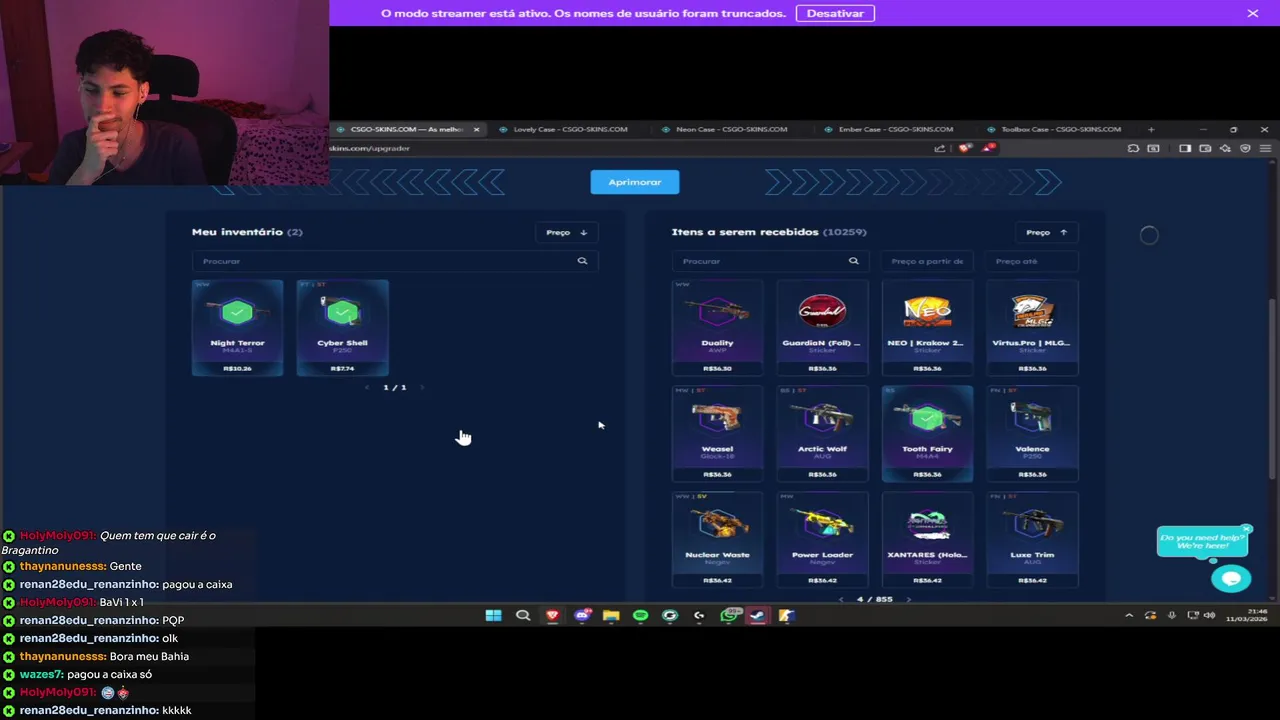The width and height of the screenshot is (1280, 720).
Task: Close the 'Do you need help?' popup
Action: pyautogui.click(x=1246, y=529)
